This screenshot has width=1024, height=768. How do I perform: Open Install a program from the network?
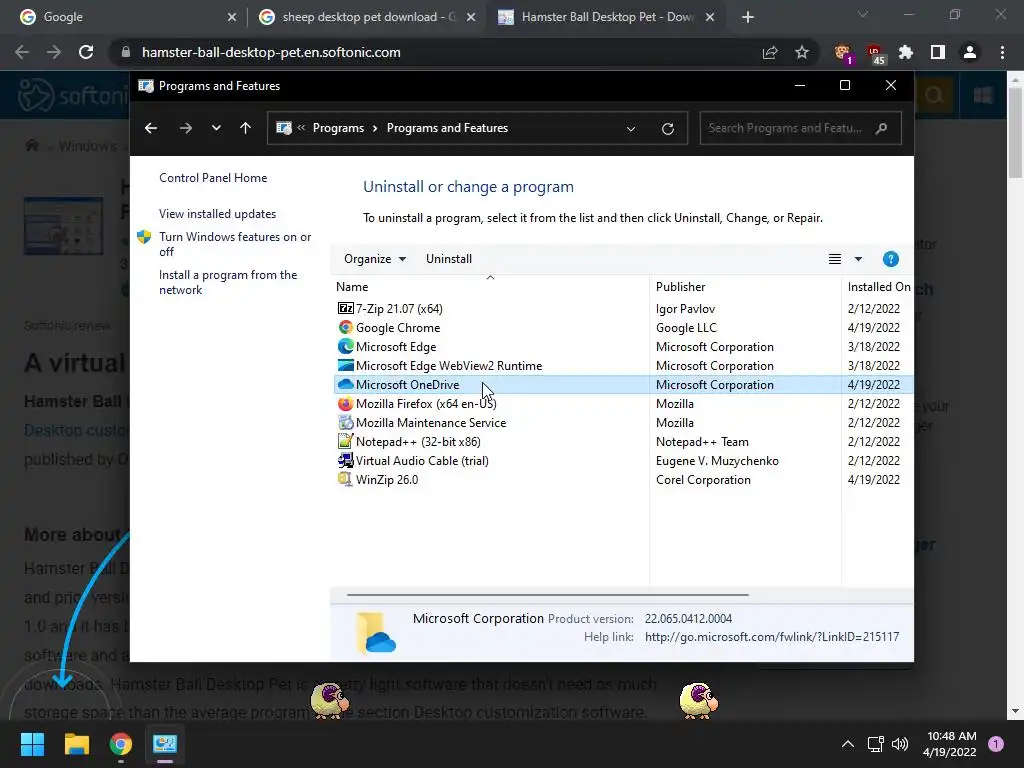228,282
